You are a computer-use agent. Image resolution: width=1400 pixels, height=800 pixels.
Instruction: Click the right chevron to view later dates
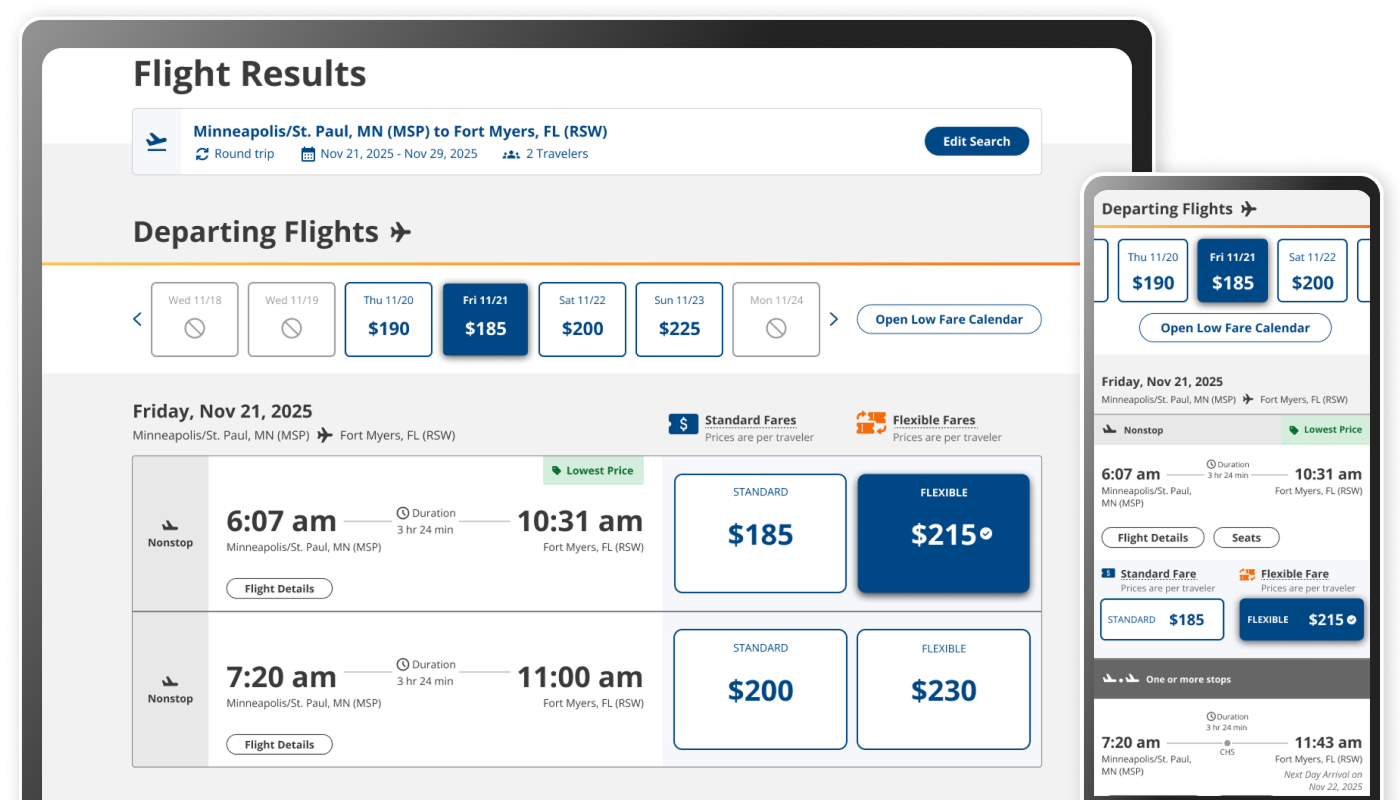(834, 319)
